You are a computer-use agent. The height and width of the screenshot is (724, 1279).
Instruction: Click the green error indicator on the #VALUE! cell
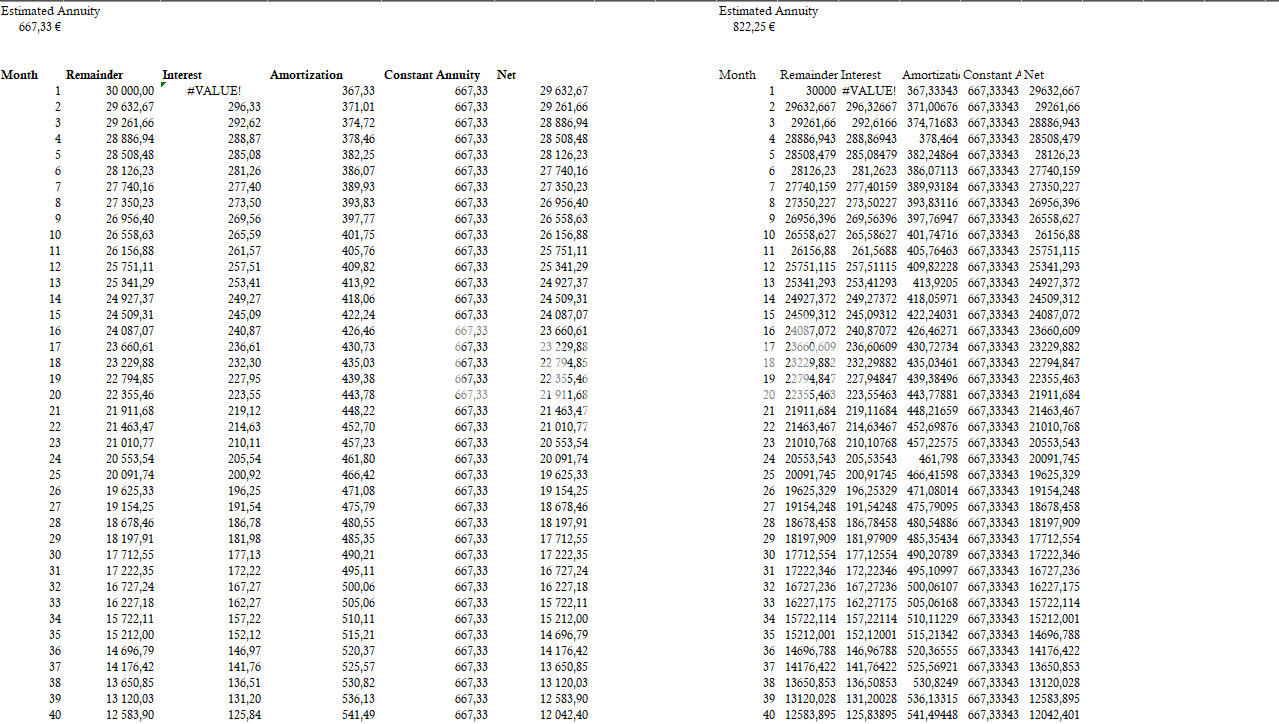[164, 86]
